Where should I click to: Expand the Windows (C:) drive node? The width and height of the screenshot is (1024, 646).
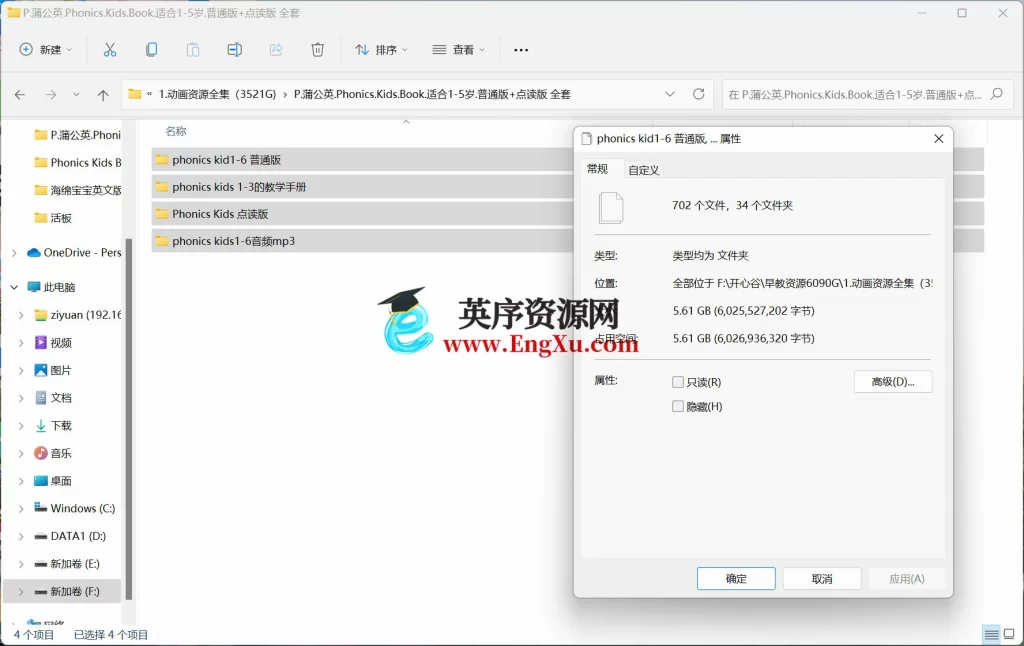click(x=21, y=508)
